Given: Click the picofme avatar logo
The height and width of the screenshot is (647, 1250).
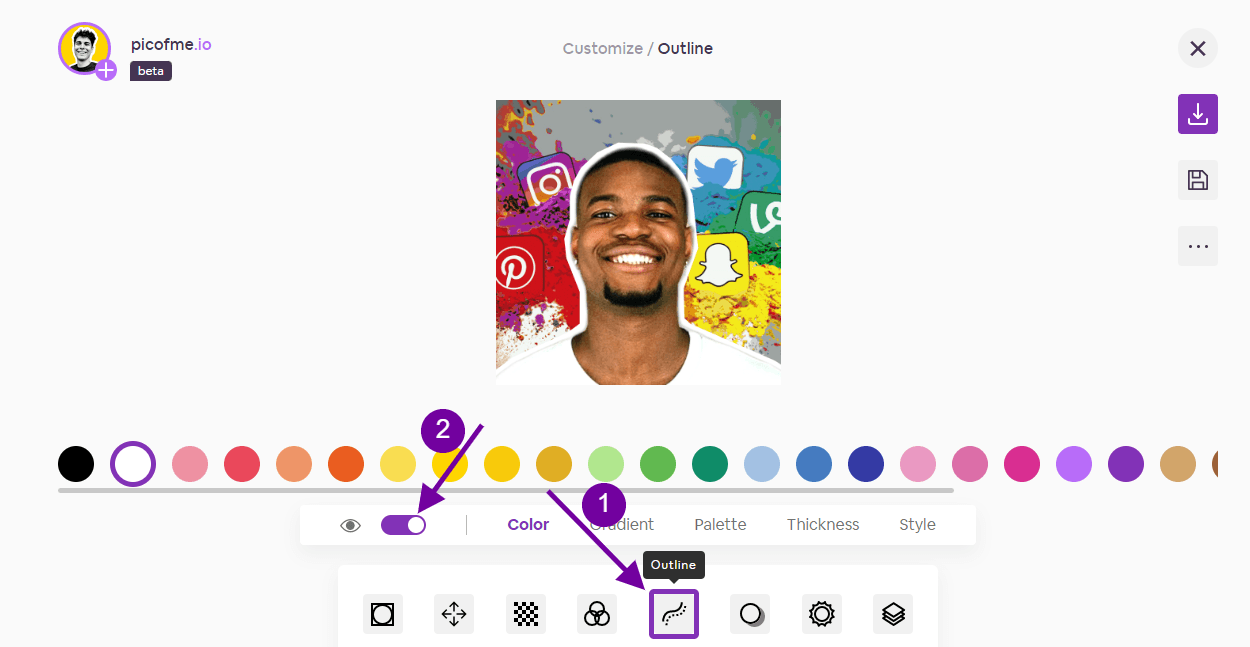Looking at the screenshot, I should (85, 49).
